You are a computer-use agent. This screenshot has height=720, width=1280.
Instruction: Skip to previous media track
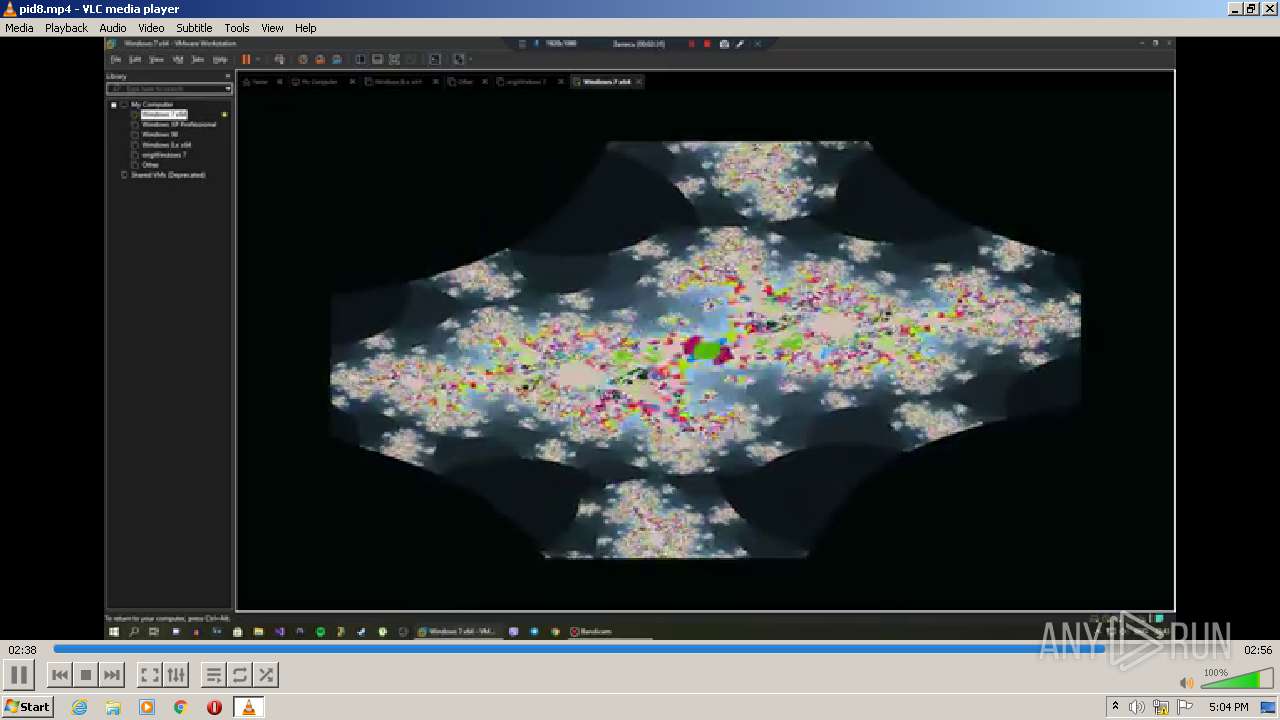tap(60, 675)
